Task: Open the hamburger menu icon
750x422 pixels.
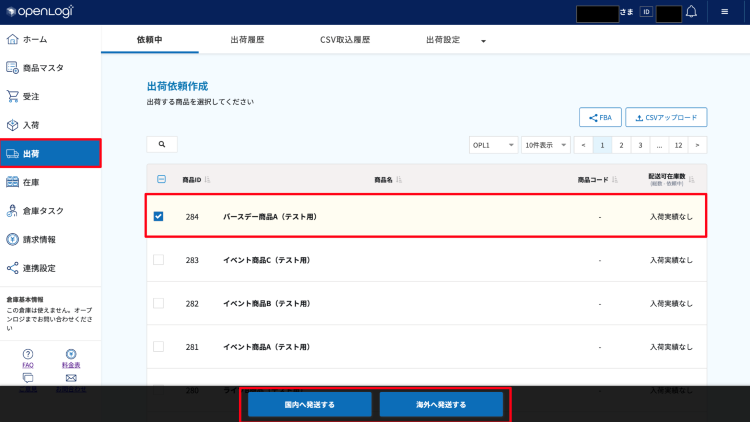Action: point(725,11)
